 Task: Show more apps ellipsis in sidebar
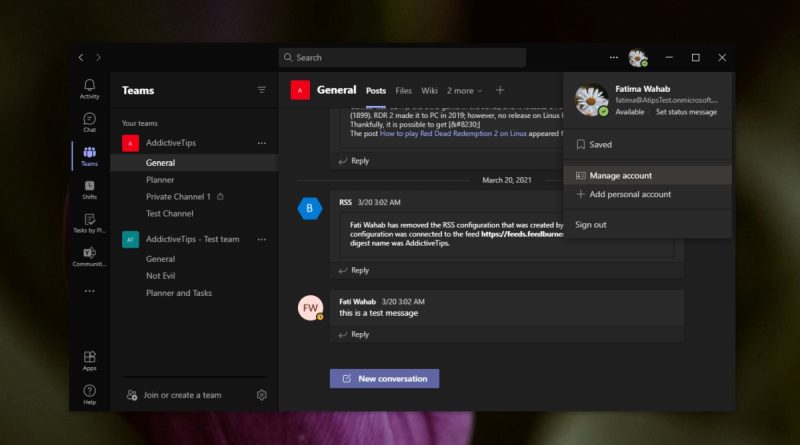(89, 291)
